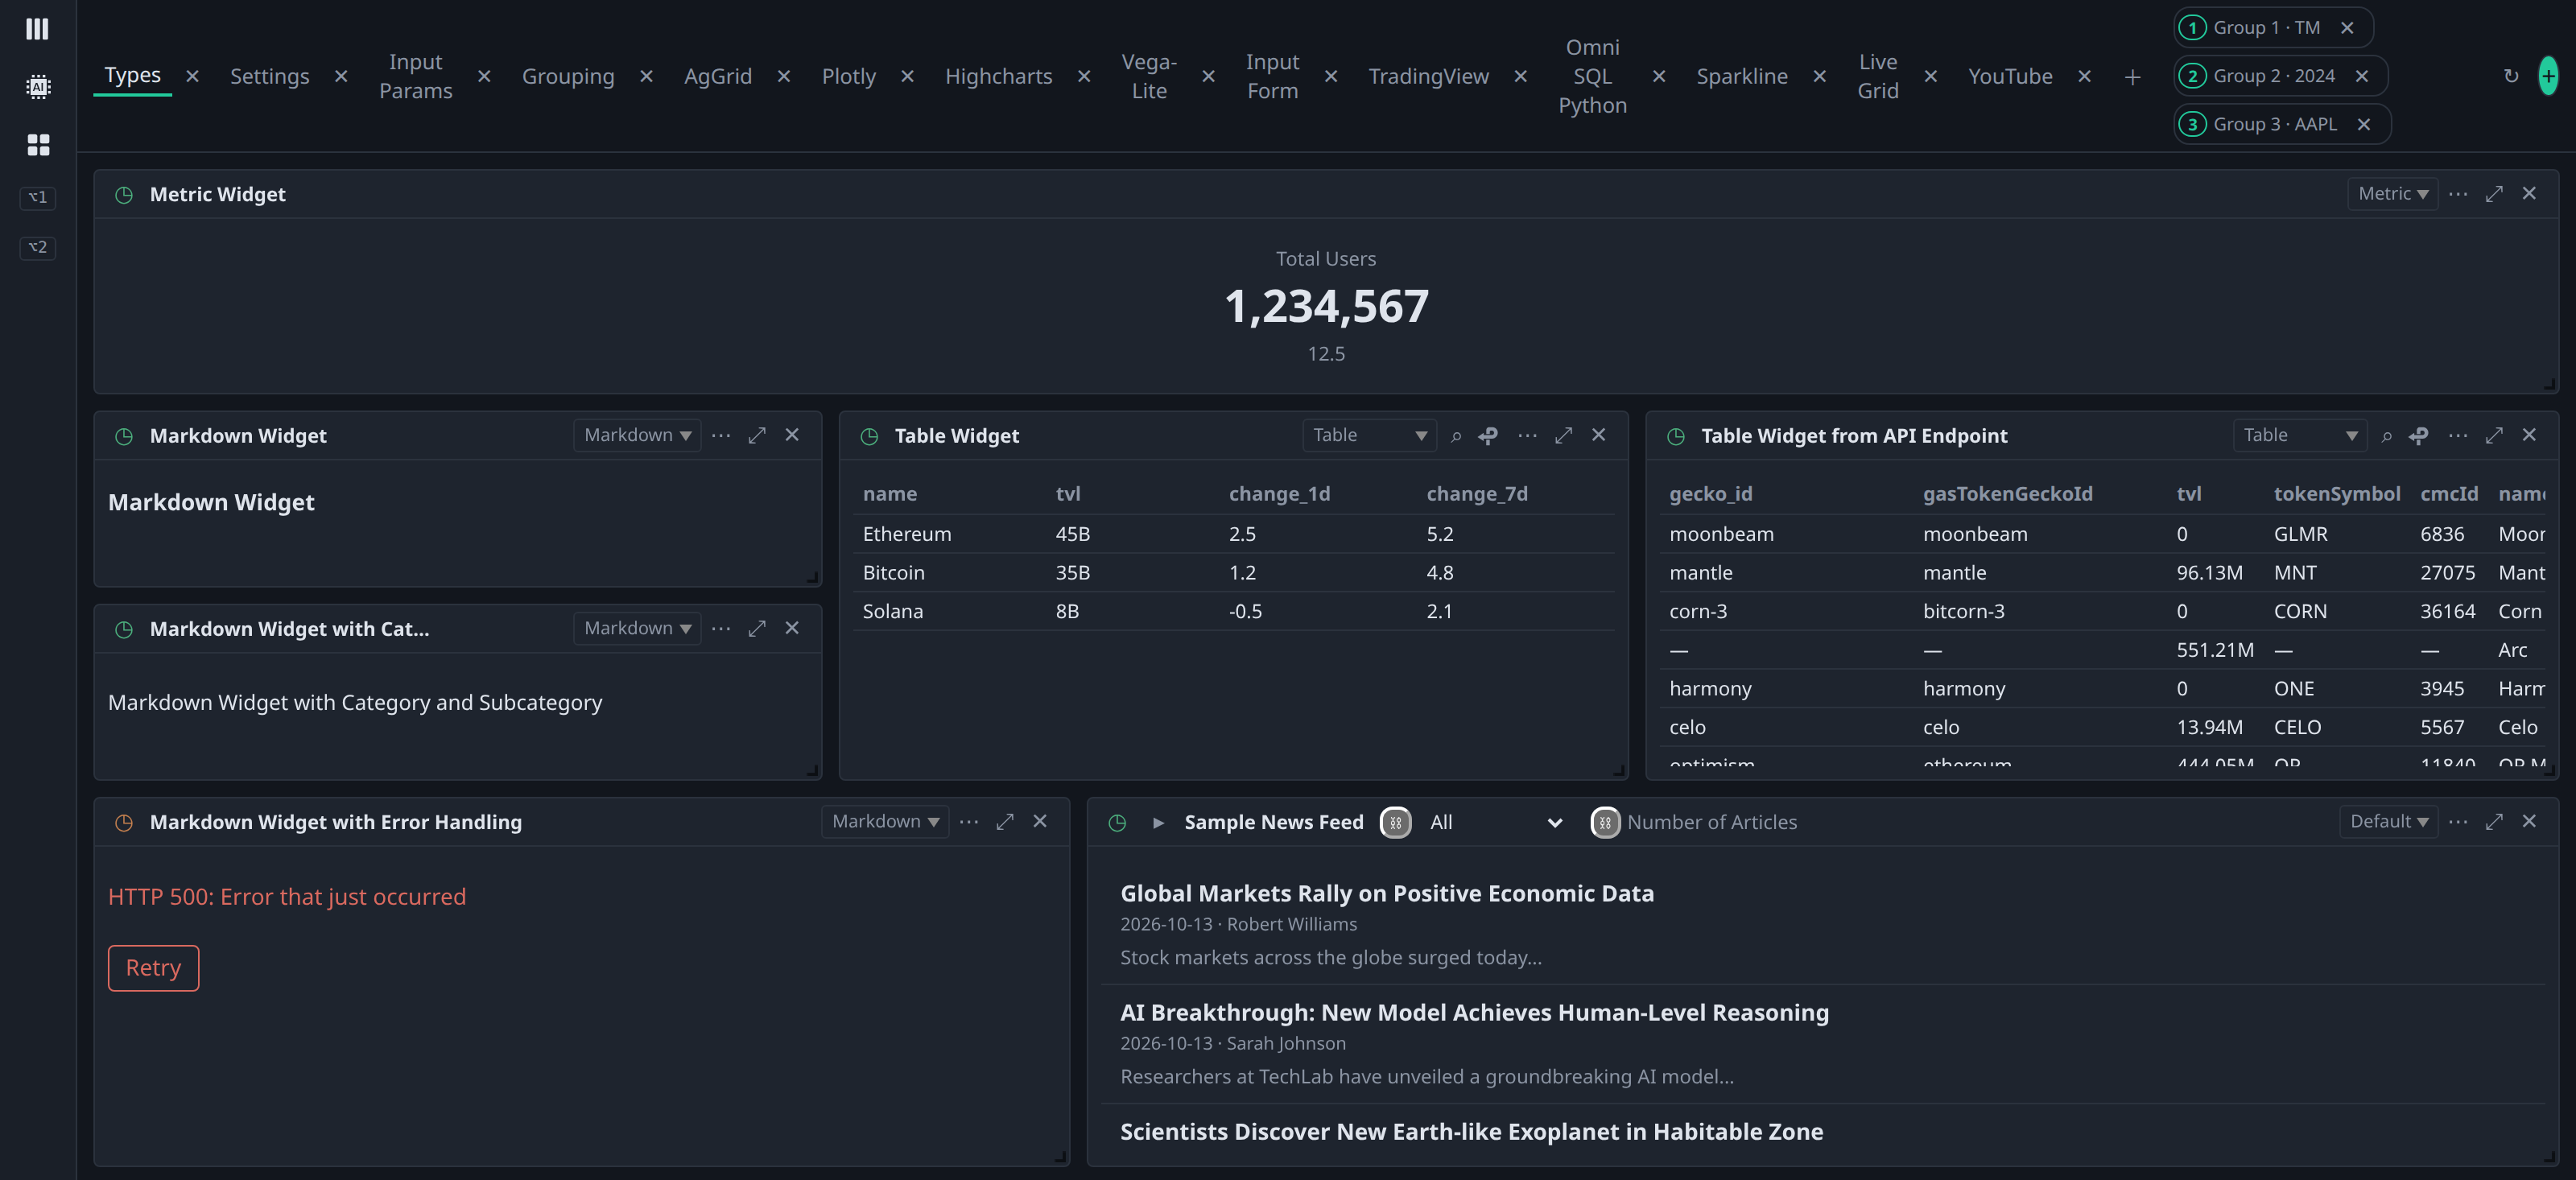Open the AI Breakthrough article headline
This screenshot has height=1180, width=2576.
tap(1474, 1013)
